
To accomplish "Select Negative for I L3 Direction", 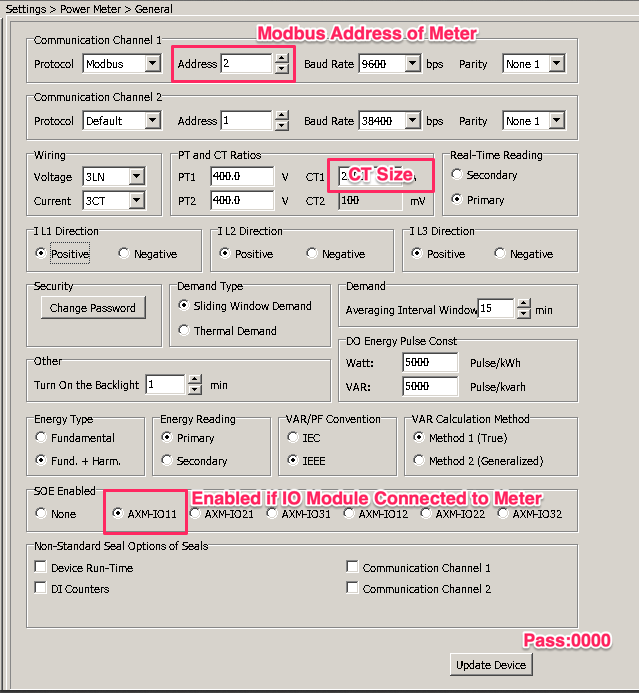I will click(x=524, y=254).
